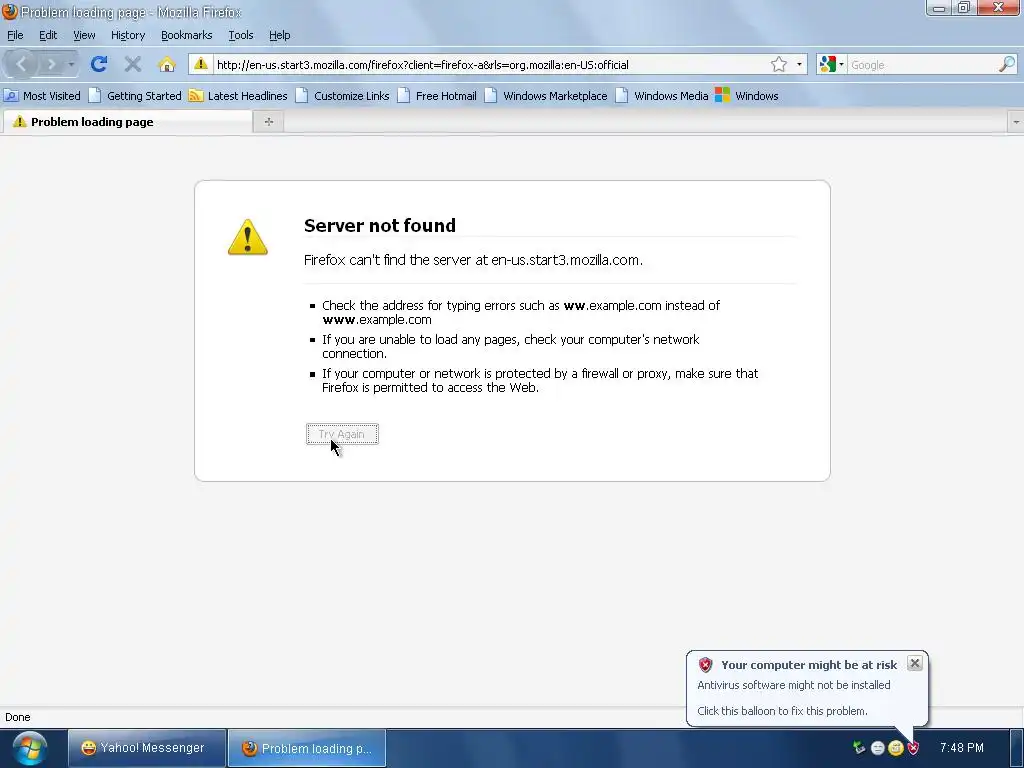Click the Try Again button
Viewport: 1024px width, 768px height.
(x=342, y=434)
